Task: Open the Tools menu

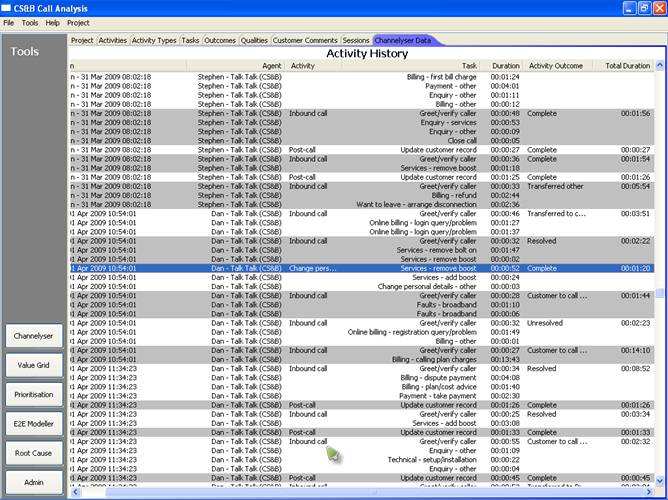Action: [30, 22]
